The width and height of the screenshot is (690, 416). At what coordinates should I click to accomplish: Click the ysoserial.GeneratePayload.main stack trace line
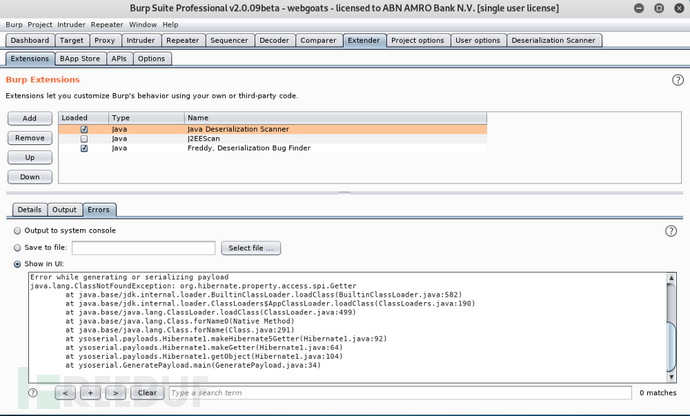pyautogui.click(x=193, y=365)
